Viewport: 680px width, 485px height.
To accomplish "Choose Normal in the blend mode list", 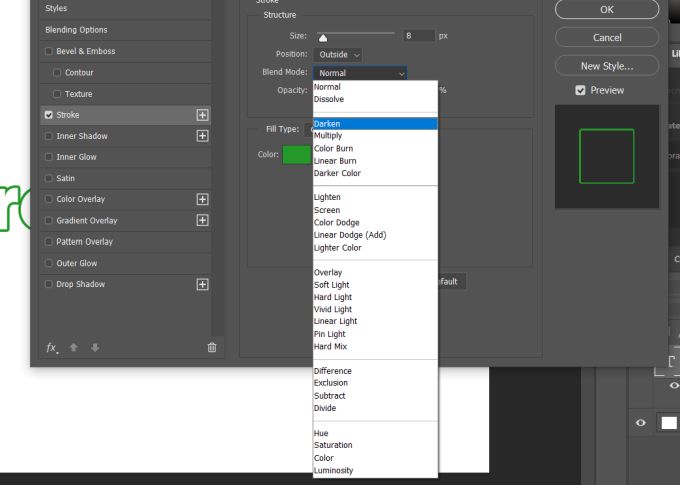I will pos(375,87).
